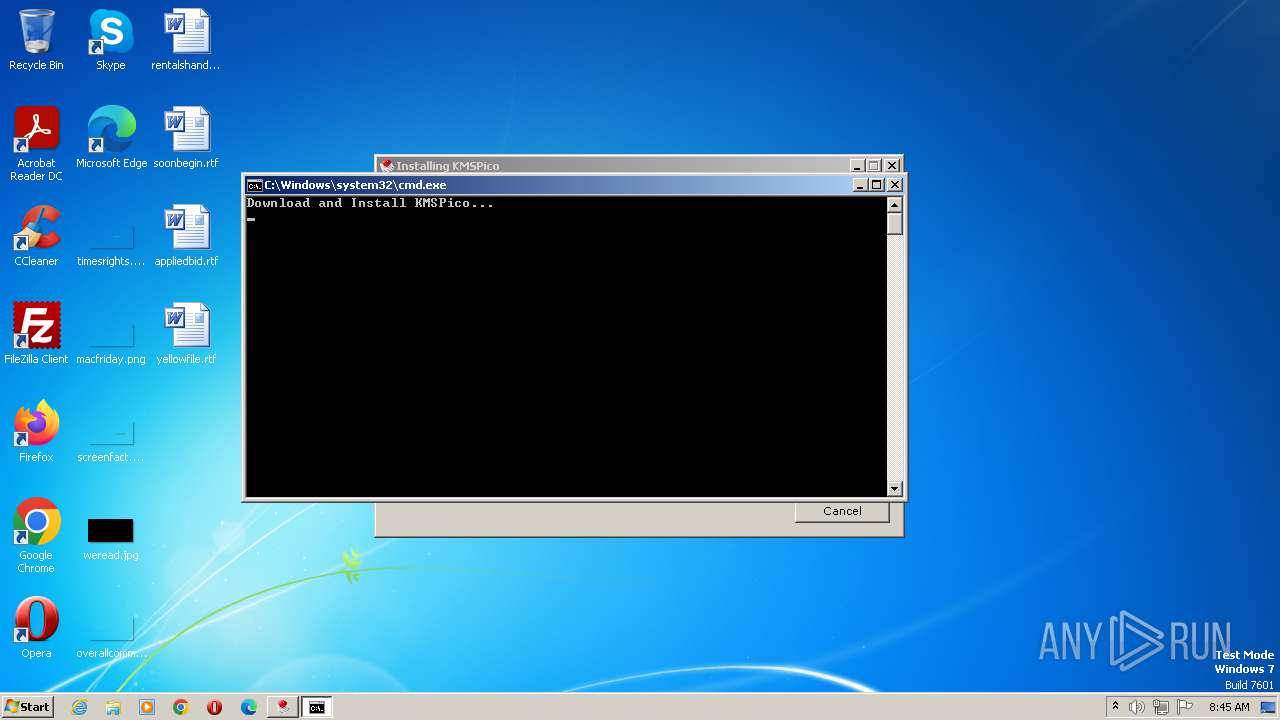This screenshot has height=720, width=1280.
Task: Show hidden system tray icons
Action: (x=1115, y=707)
